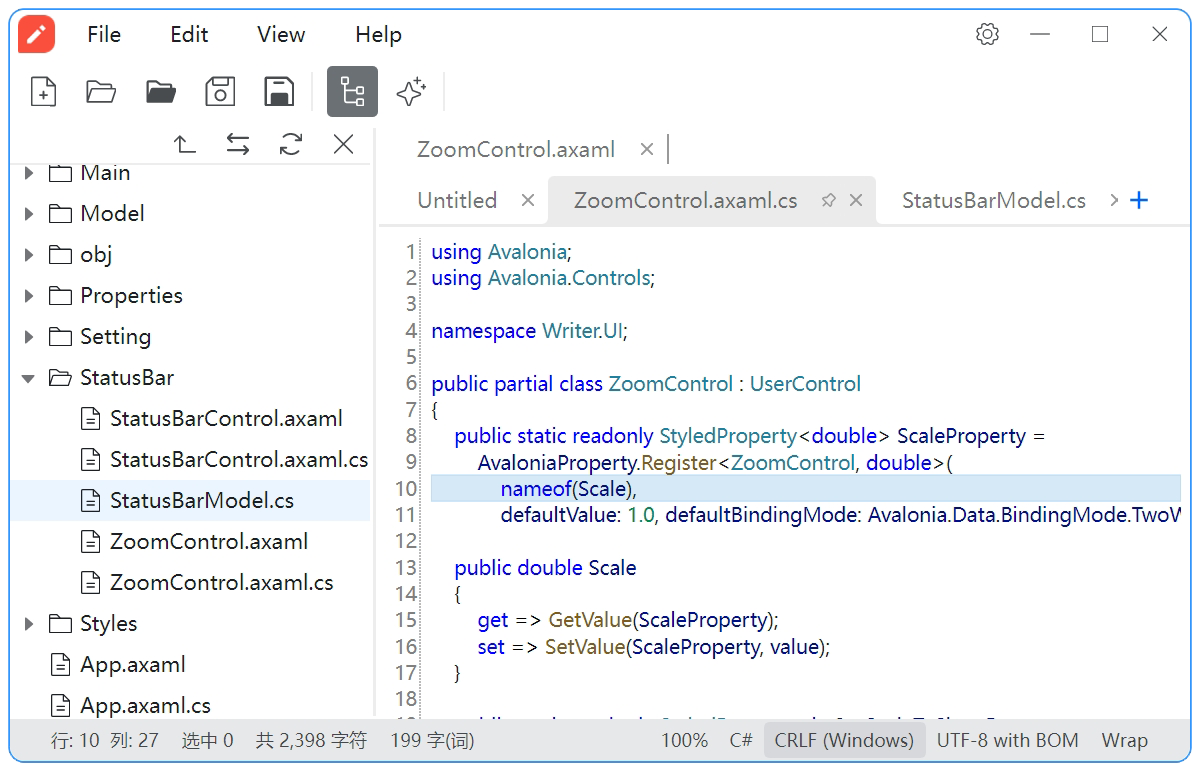The height and width of the screenshot is (771, 1200).
Task: Close the file explorer panel
Action: [344, 145]
